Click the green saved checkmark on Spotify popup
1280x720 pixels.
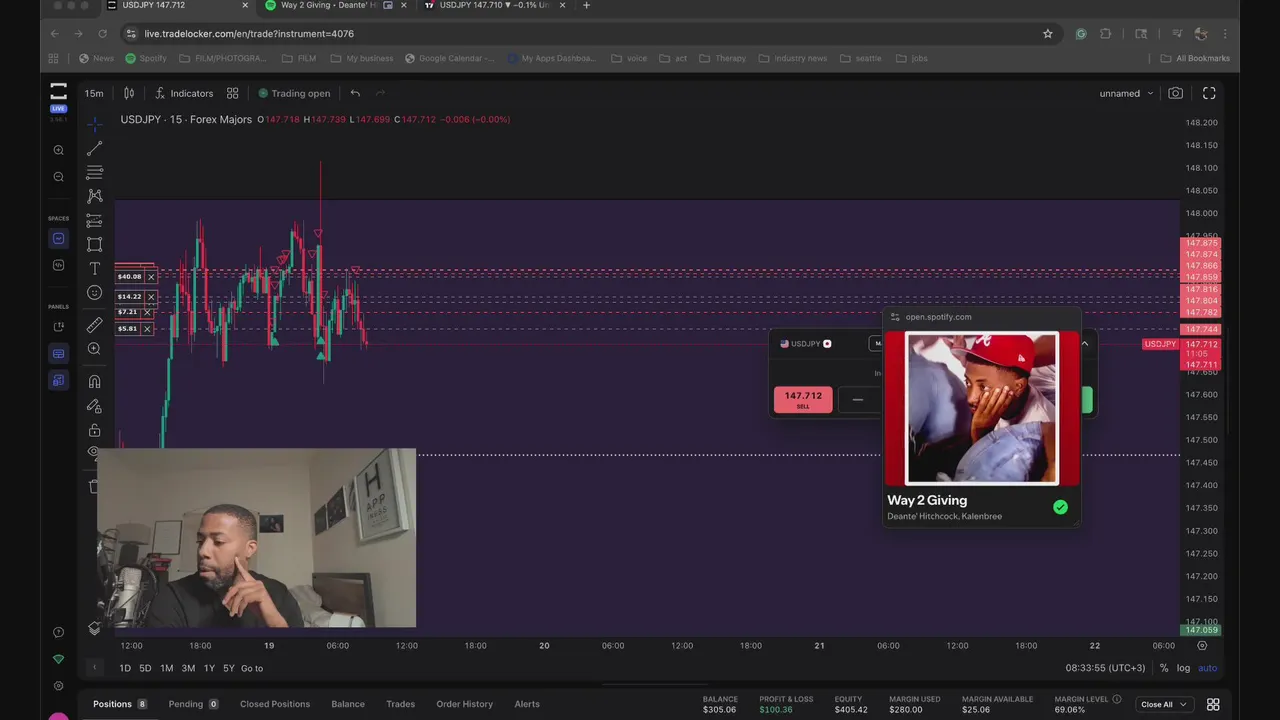[1060, 507]
